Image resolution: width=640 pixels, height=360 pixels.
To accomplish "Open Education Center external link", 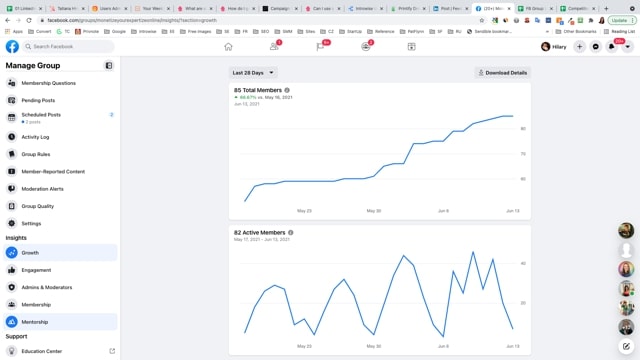I will [x=112, y=351].
